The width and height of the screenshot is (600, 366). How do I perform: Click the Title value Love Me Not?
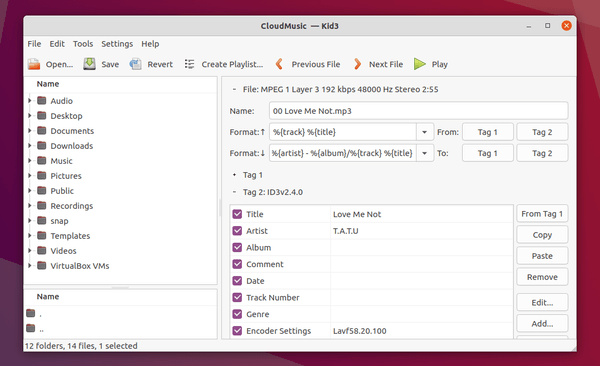(x=357, y=214)
